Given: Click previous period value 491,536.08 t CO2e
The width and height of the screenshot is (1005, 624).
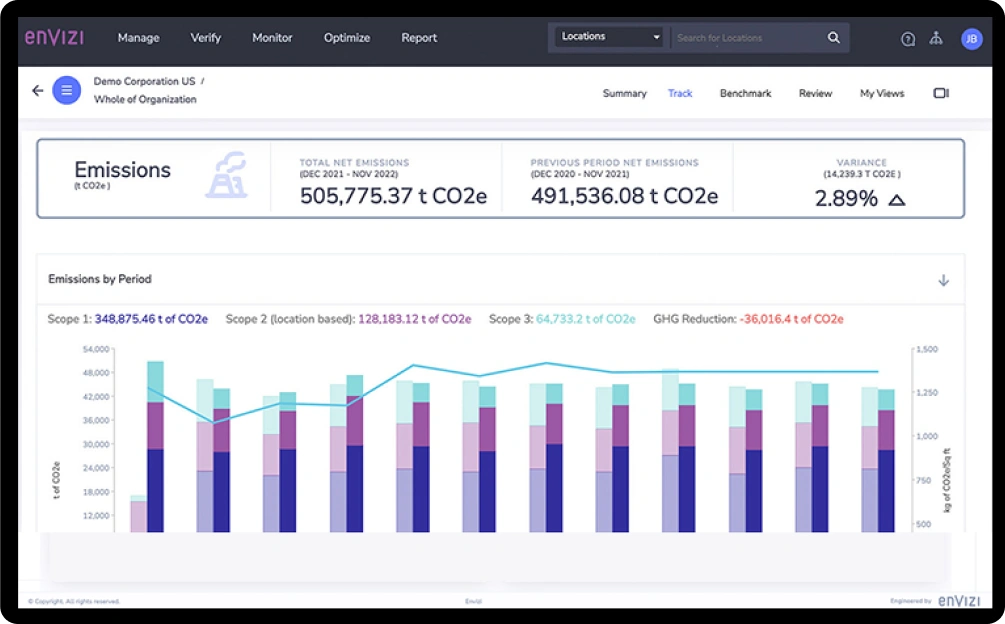Looking at the screenshot, I should (624, 196).
